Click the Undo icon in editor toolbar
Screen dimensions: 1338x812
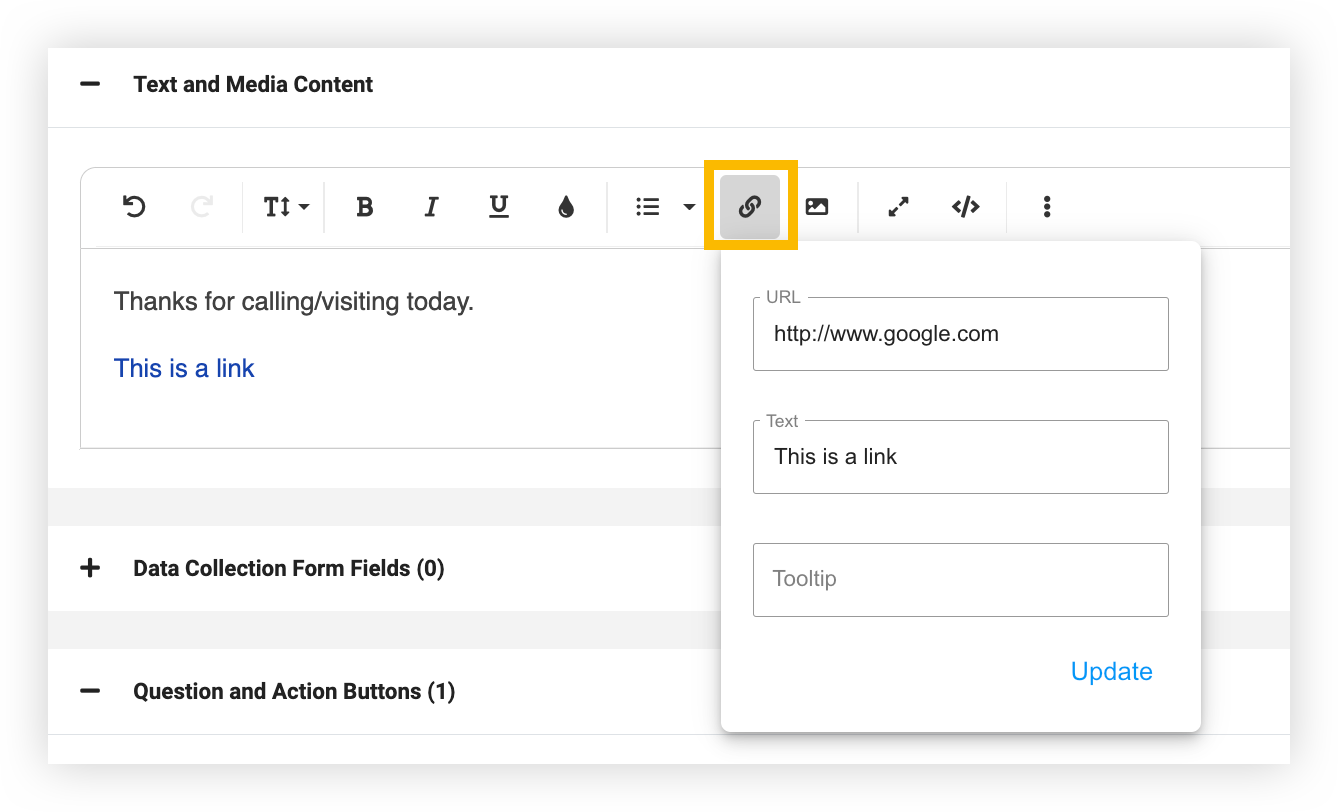click(134, 207)
